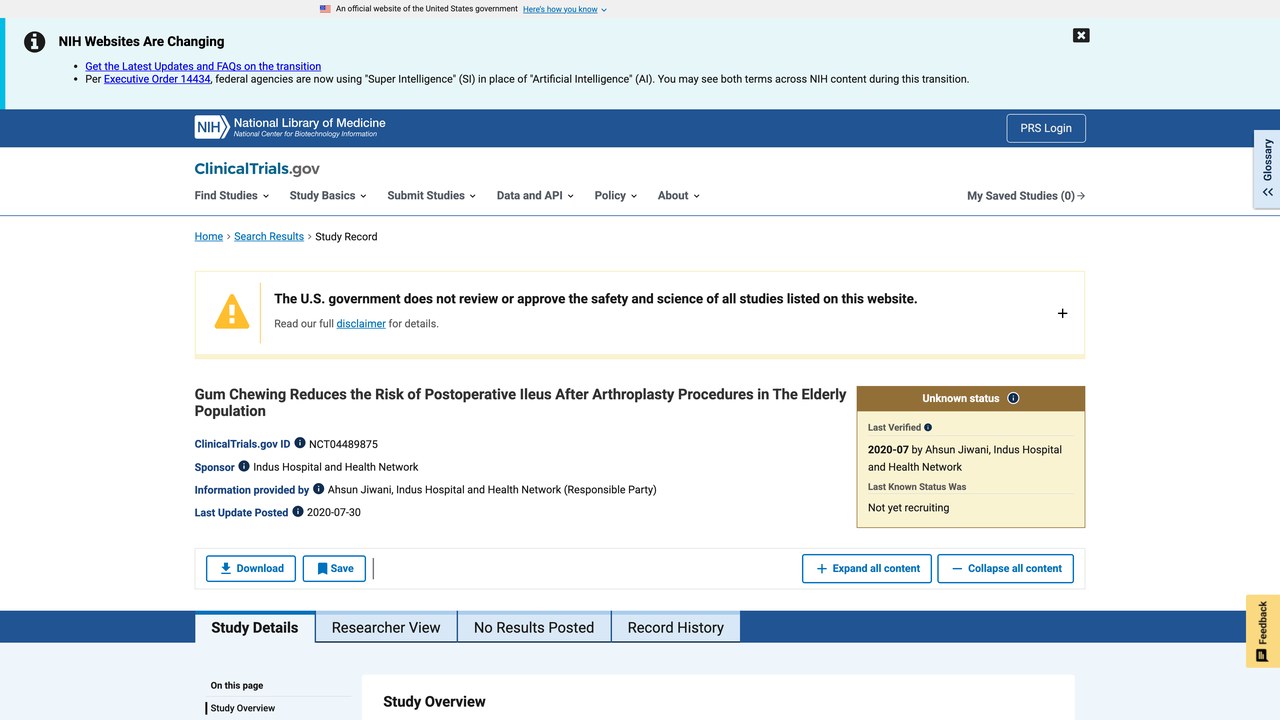This screenshot has width=1280, height=720.
Task: Expand "Here's how you know" dropdown
Action: coord(565,9)
